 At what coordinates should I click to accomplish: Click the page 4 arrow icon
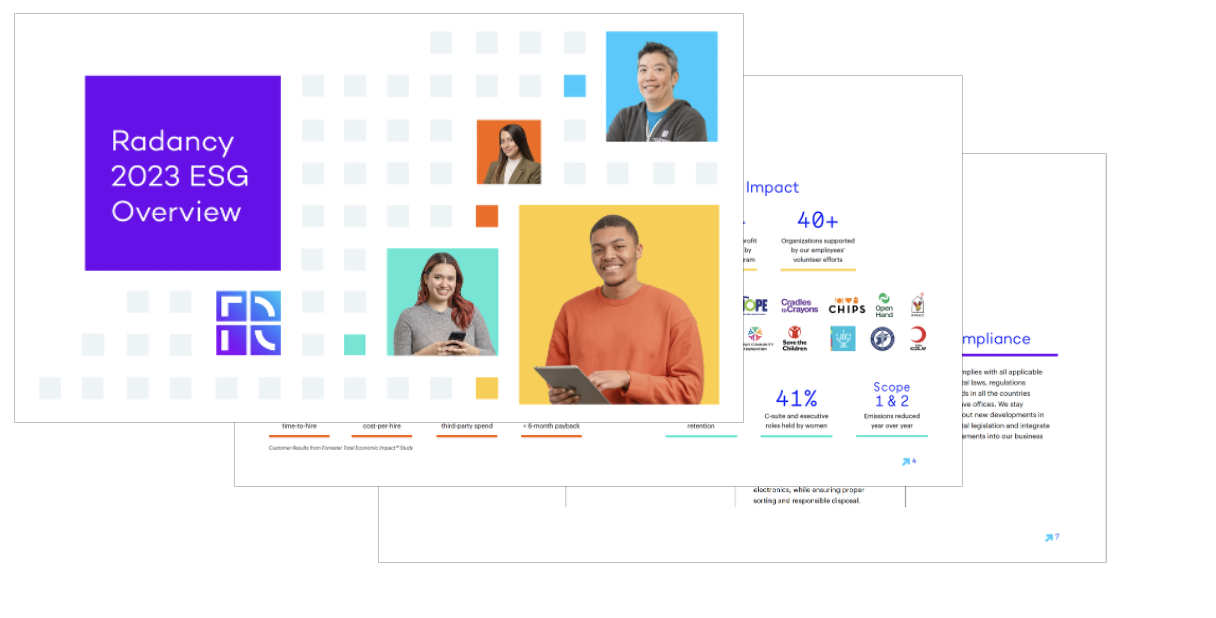click(x=908, y=461)
